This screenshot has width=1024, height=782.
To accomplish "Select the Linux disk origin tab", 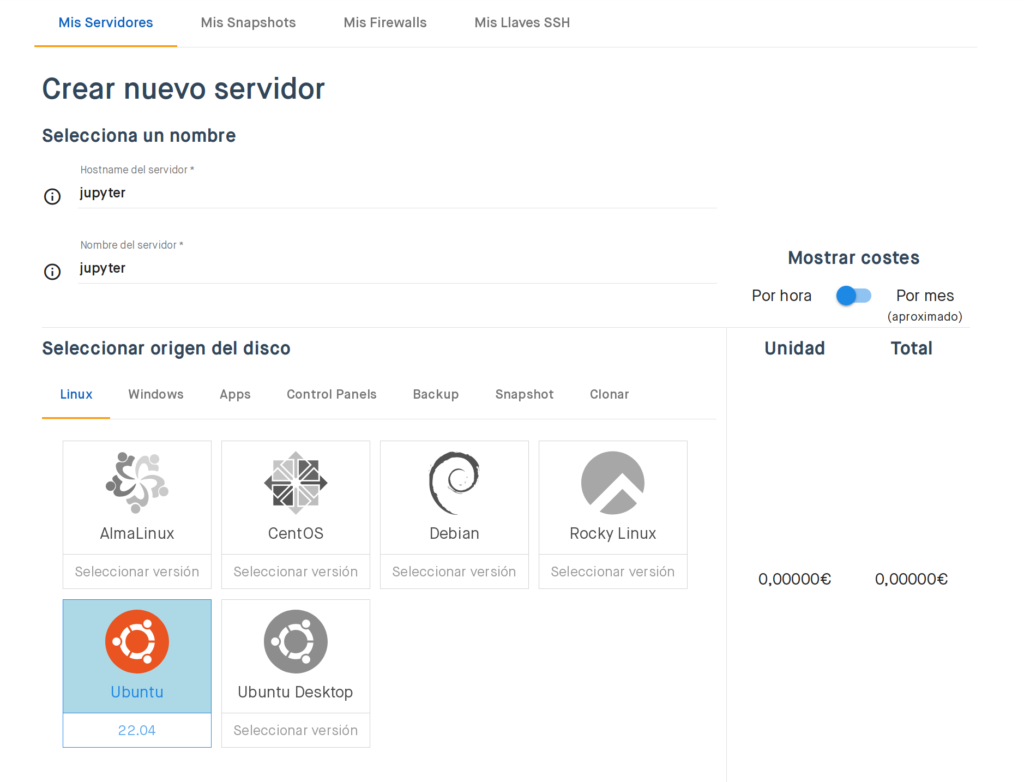I will pyautogui.click(x=76, y=395).
